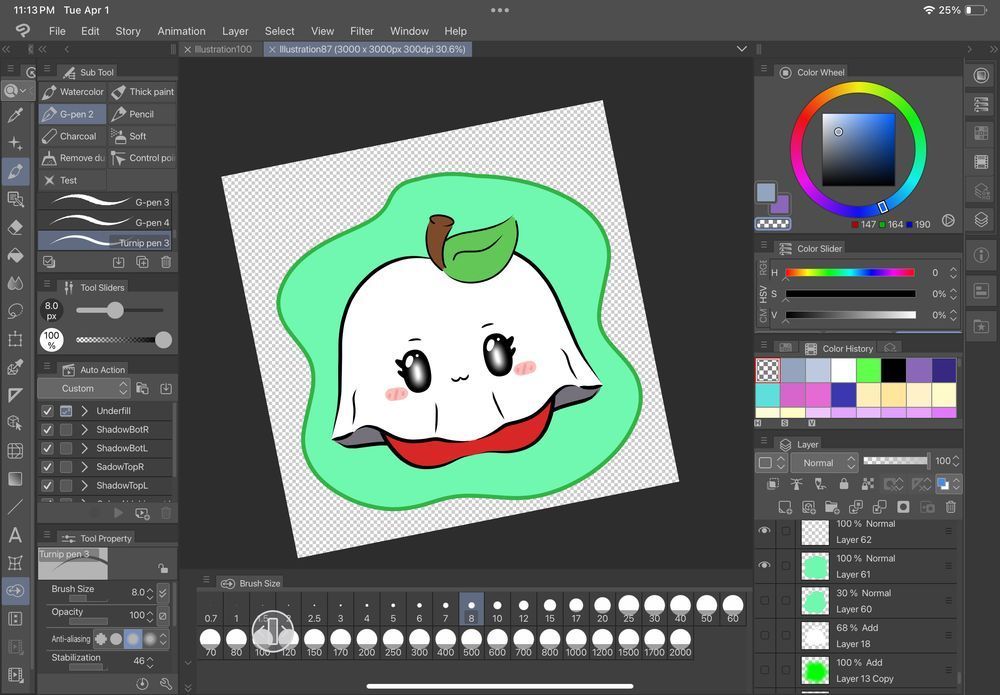The height and width of the screenshot is (695, 1000).
Task: Open the Animation menu
Action: [181, 31]
